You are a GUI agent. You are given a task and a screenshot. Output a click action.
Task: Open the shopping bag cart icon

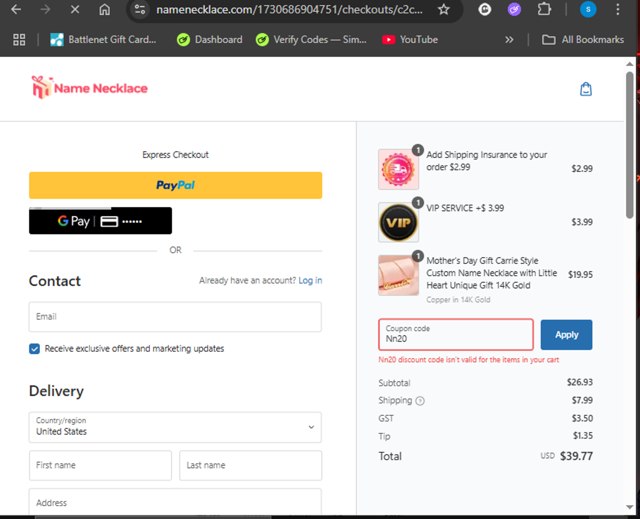pyautogui.click(x=586, y=89)
